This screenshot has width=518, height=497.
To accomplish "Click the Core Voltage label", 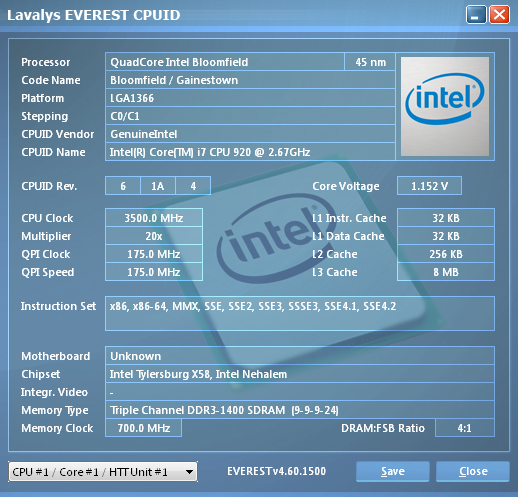I will tap(346, 186).
